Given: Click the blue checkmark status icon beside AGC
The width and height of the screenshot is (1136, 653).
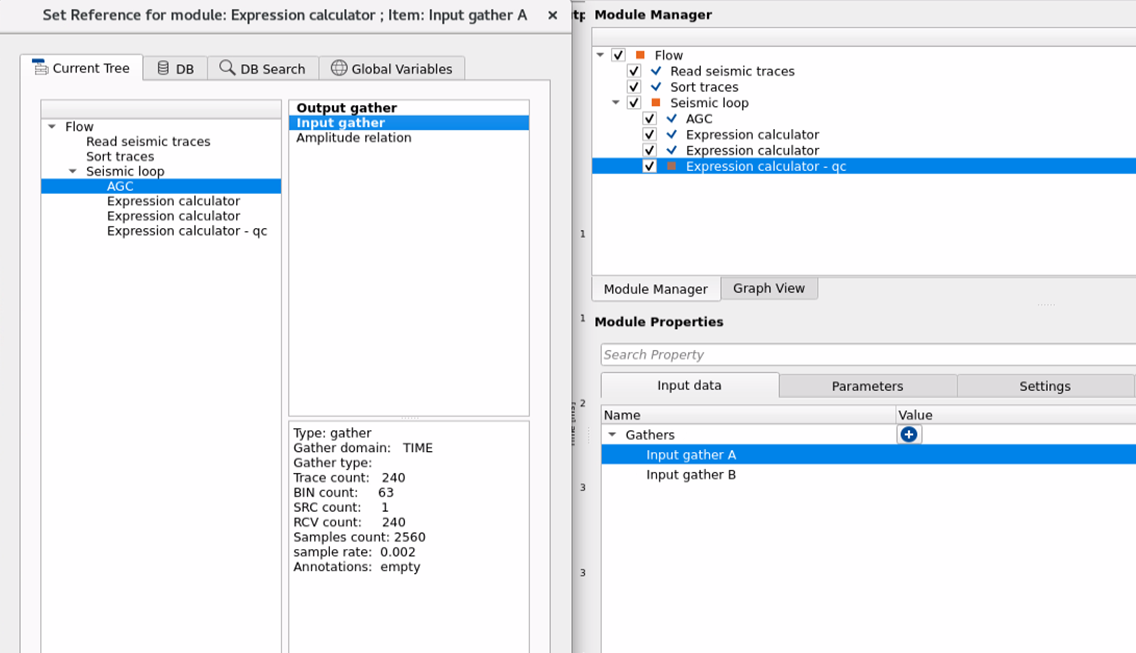Looking at the screenshot, I should point(672,119).
